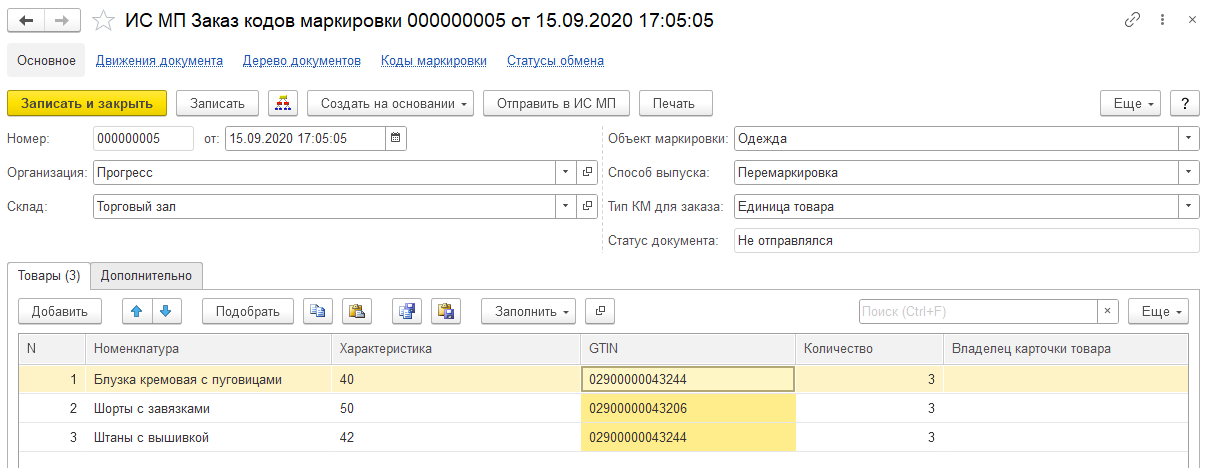Move selected row down with arrow

[165, 311]
